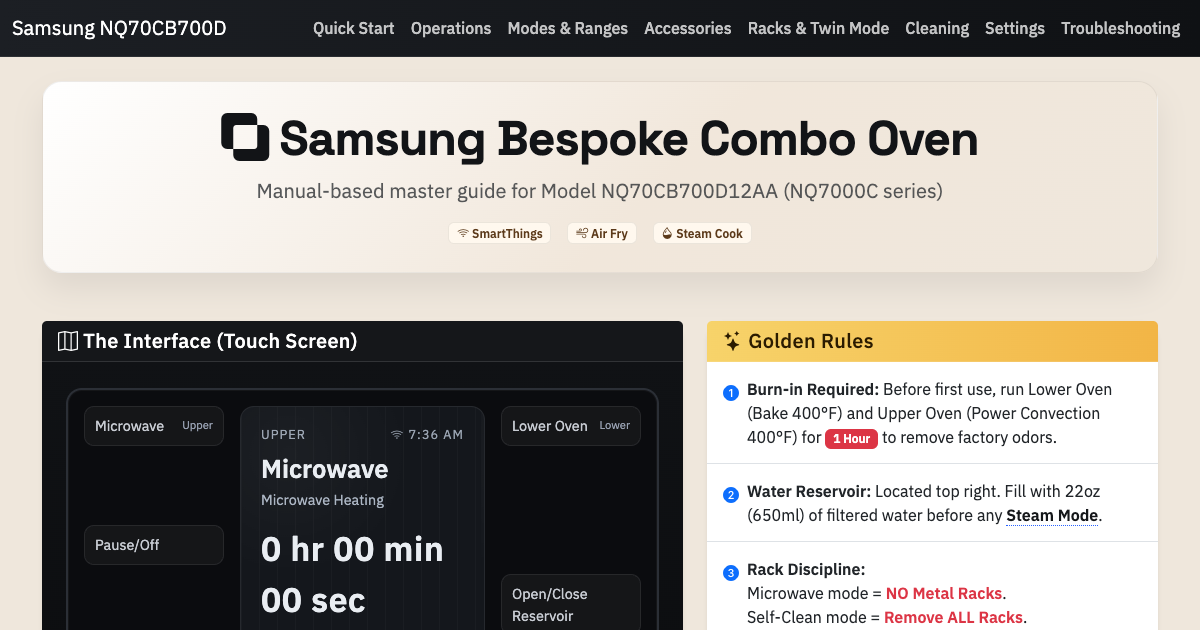The height and width of the screenshot is (630, 1200).
Task: Click the number 1 rule bullet icon
Action: (x=731, y=391)
